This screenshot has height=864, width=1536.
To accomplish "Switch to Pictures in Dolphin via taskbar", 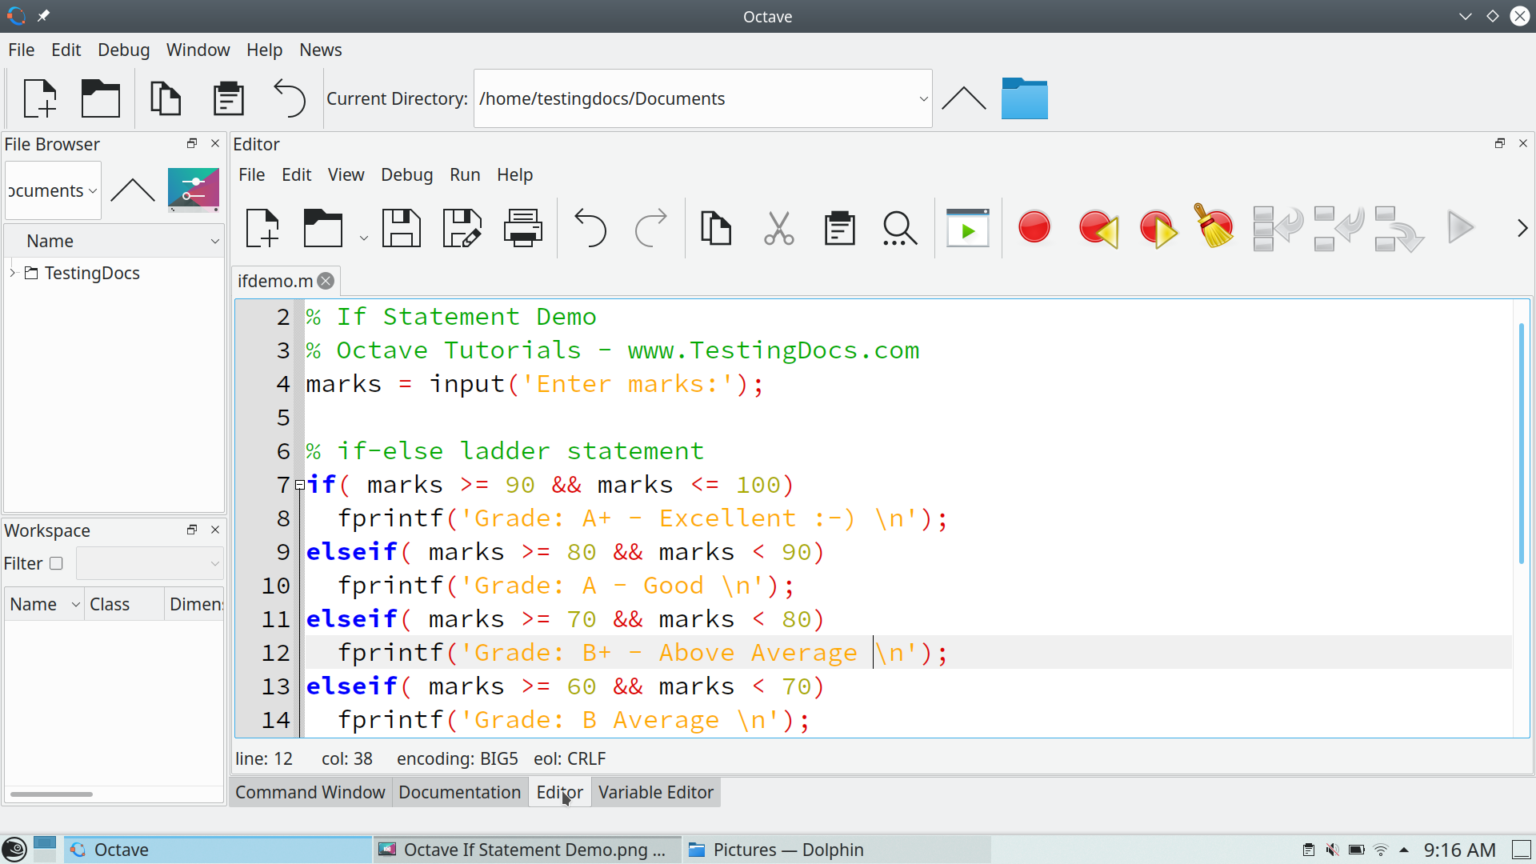I will click(x=789, y=849).
